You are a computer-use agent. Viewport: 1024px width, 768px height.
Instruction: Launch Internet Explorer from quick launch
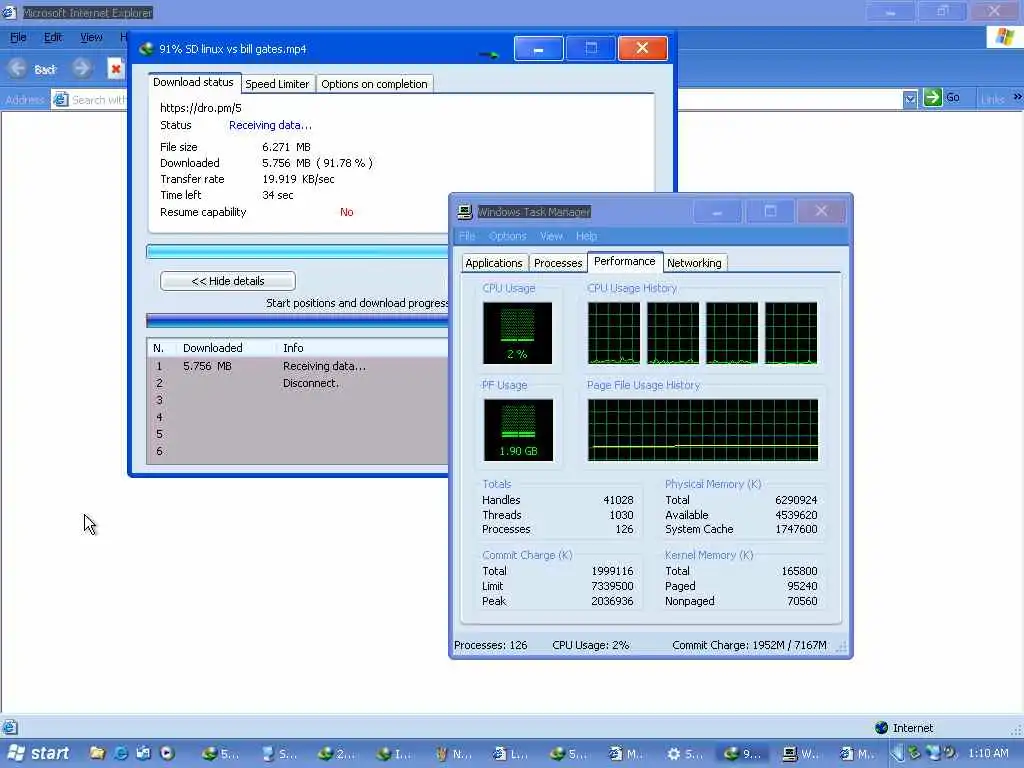click(121, 753)
